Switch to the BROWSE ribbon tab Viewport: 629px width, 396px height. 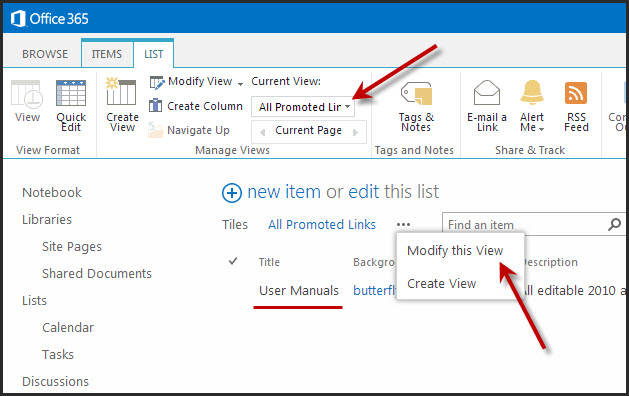point(45,54)
